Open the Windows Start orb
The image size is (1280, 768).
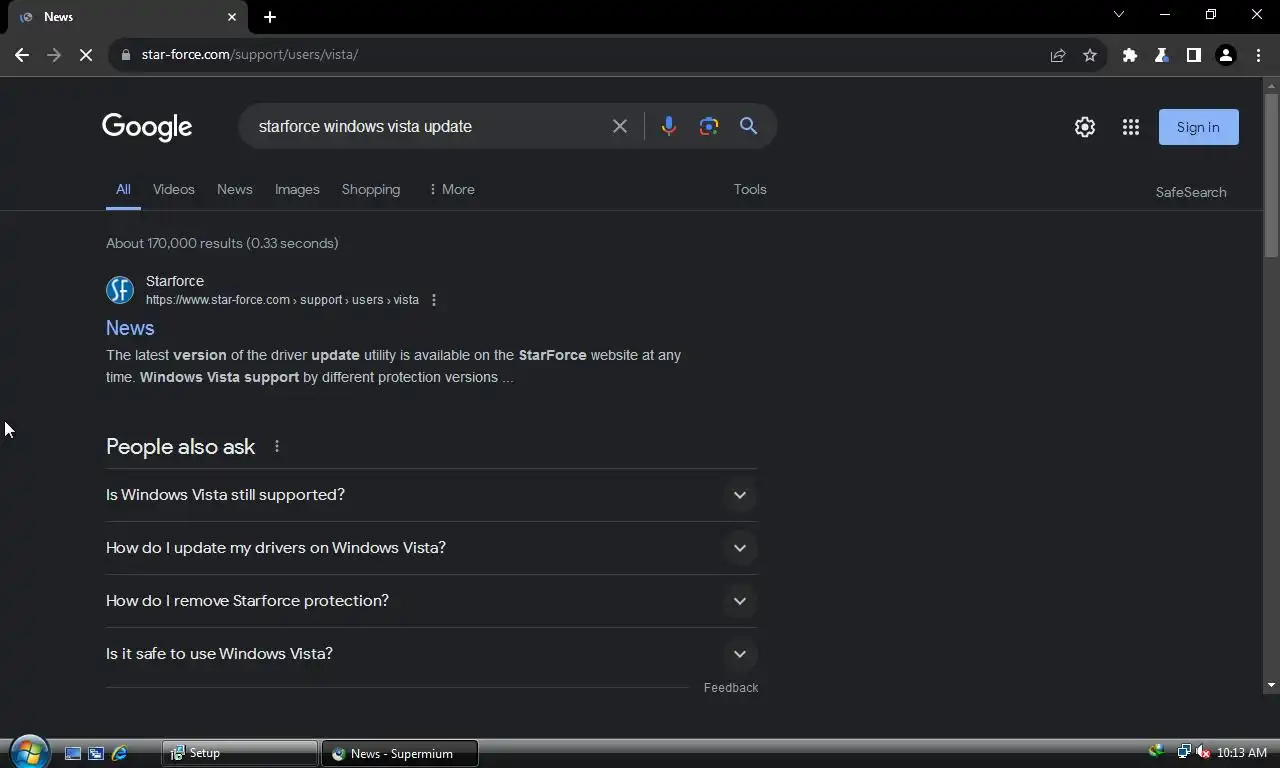coord(29,752)
